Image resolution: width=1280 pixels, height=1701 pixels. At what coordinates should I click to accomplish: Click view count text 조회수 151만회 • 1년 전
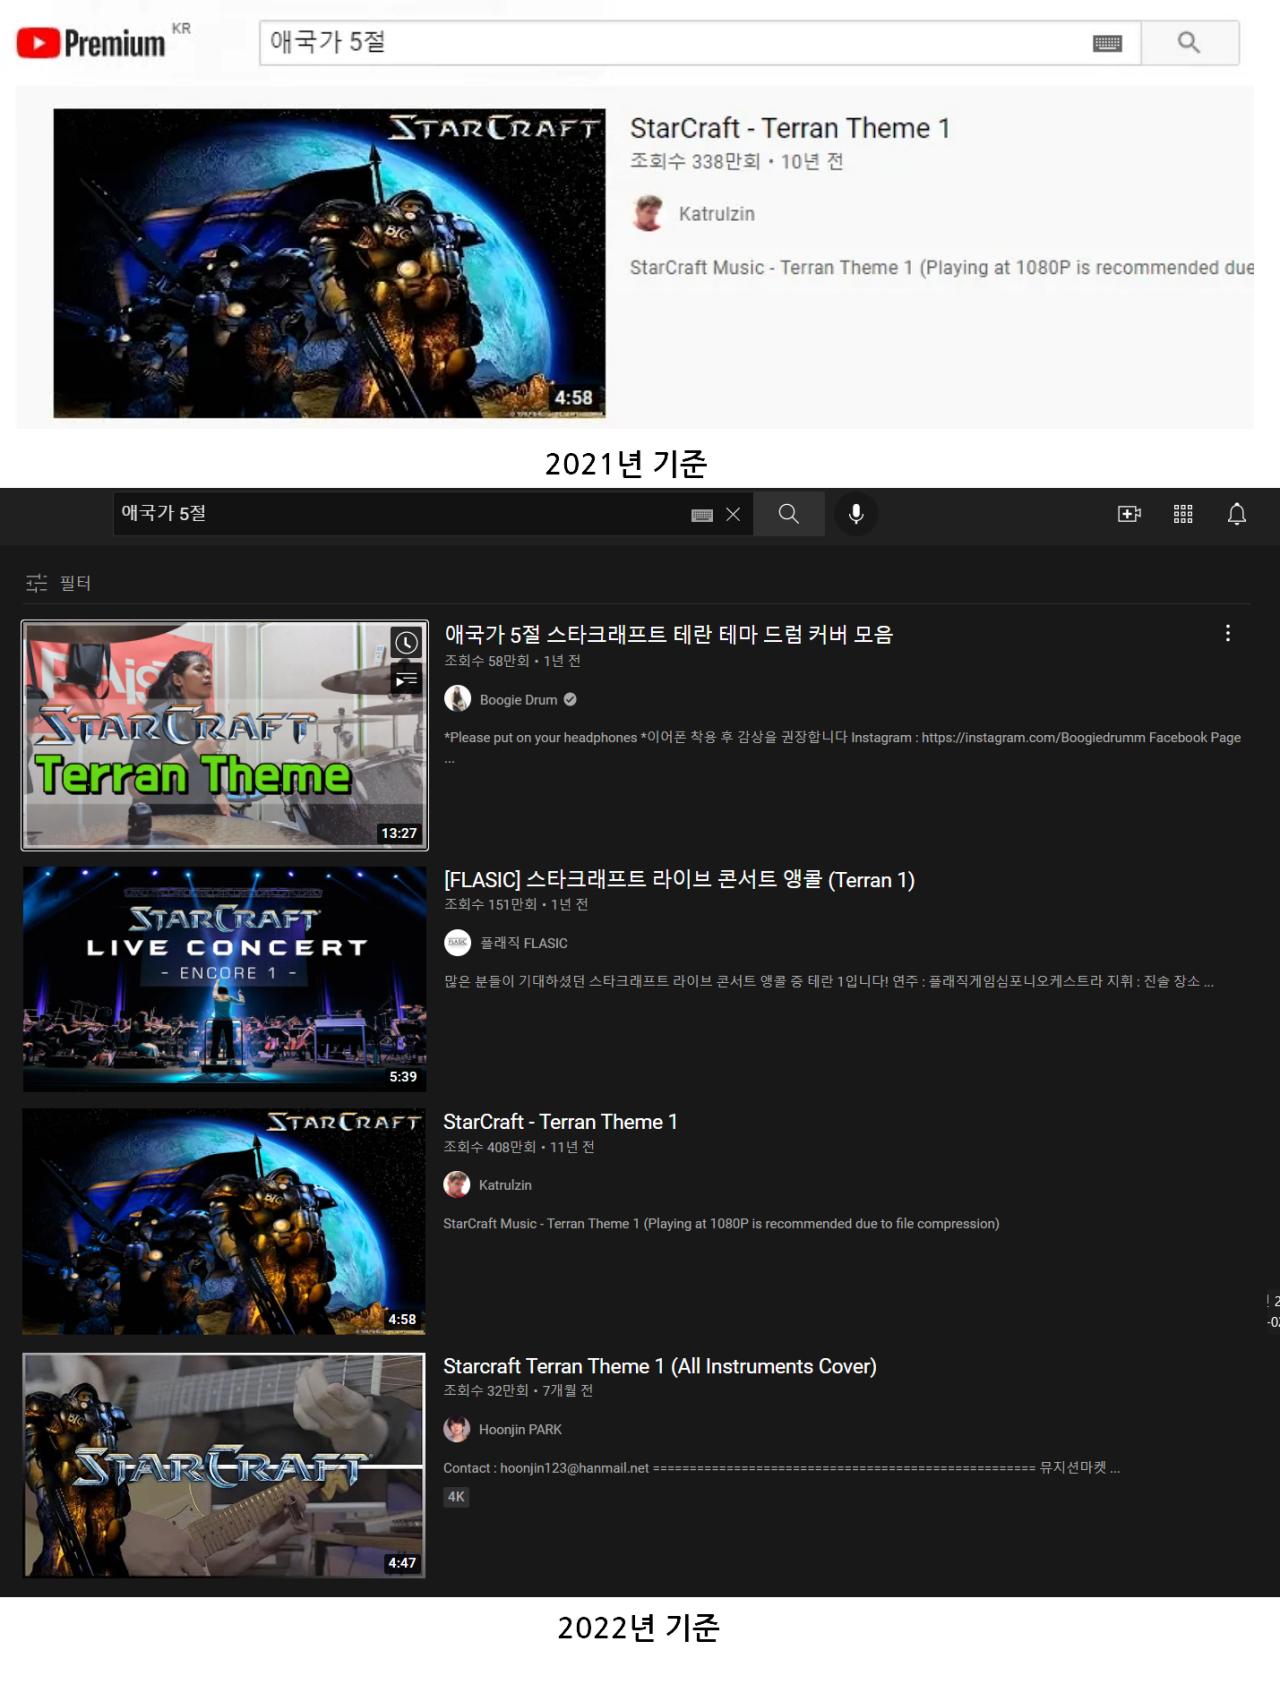point(516,905)
